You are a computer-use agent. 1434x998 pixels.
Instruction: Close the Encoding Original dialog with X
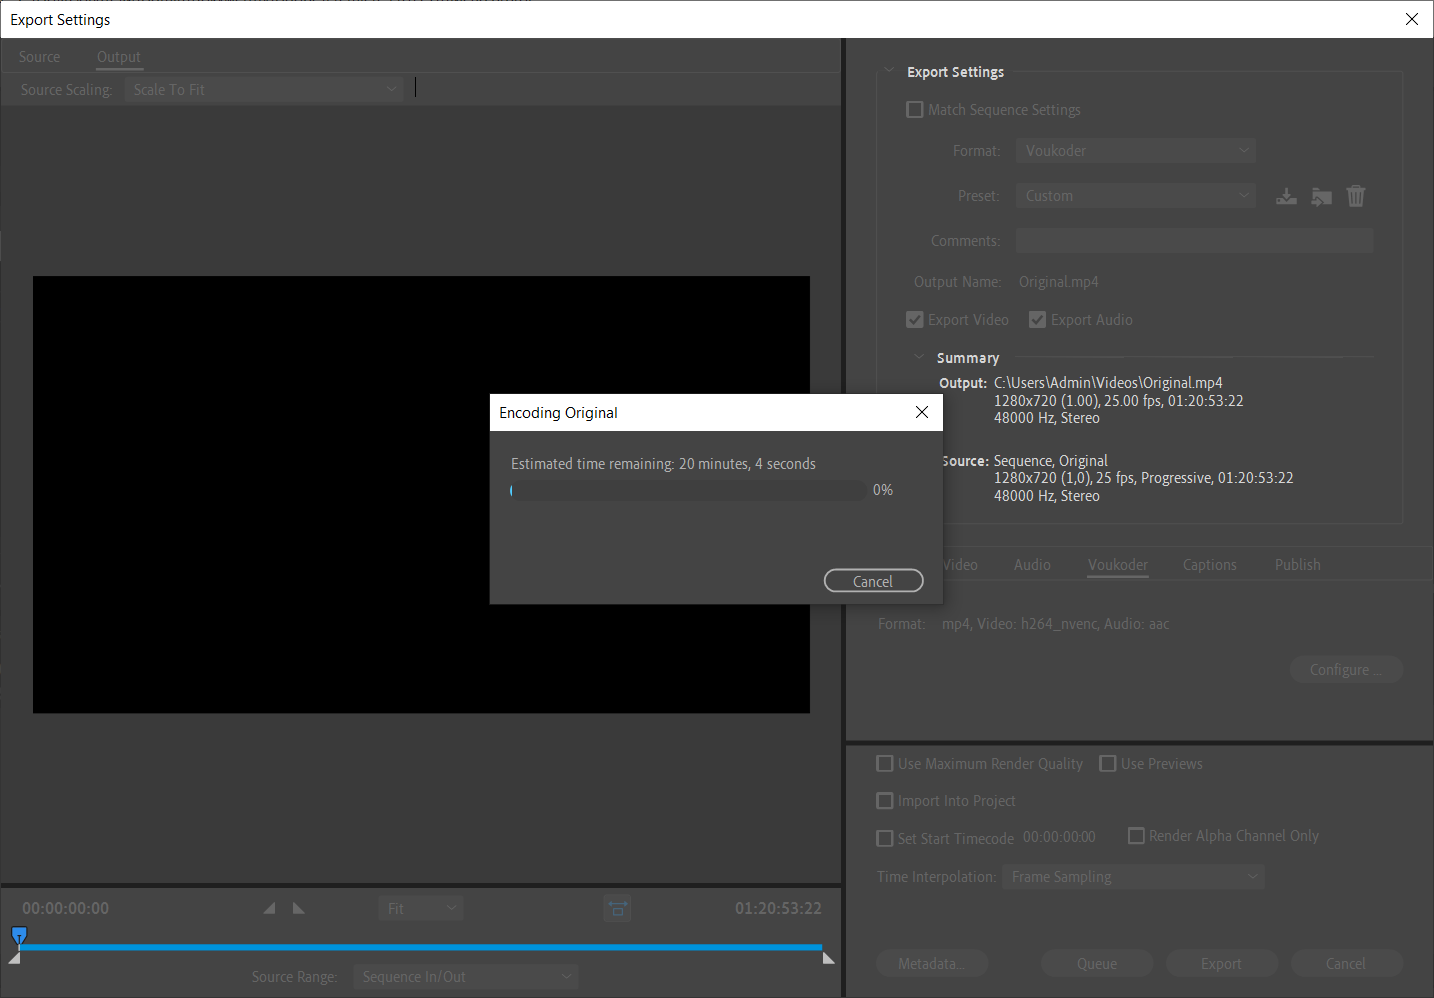(922, 412)
